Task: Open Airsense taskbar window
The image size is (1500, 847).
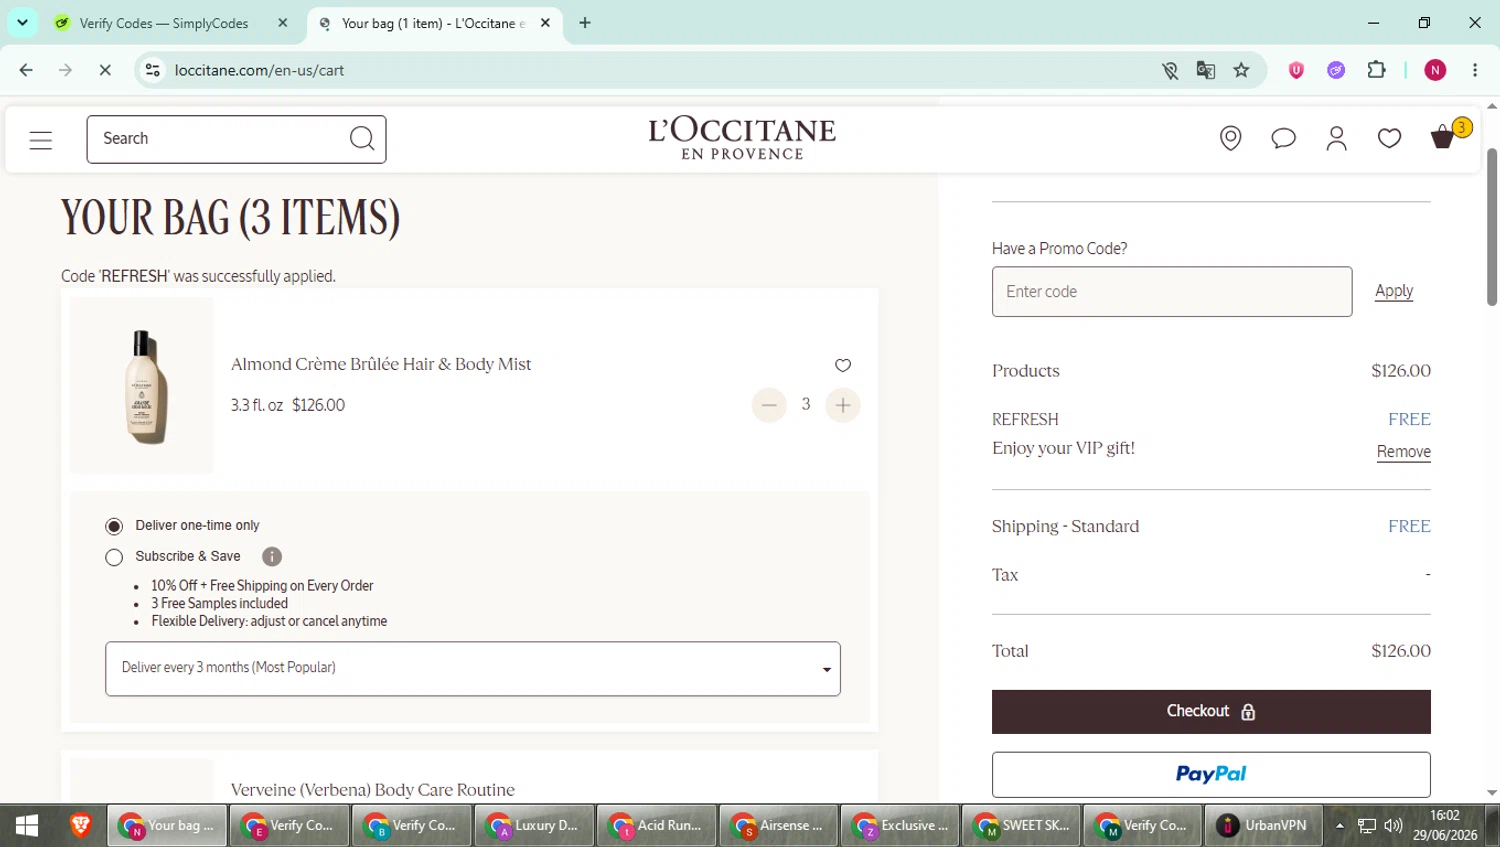Action: [778, 826]
